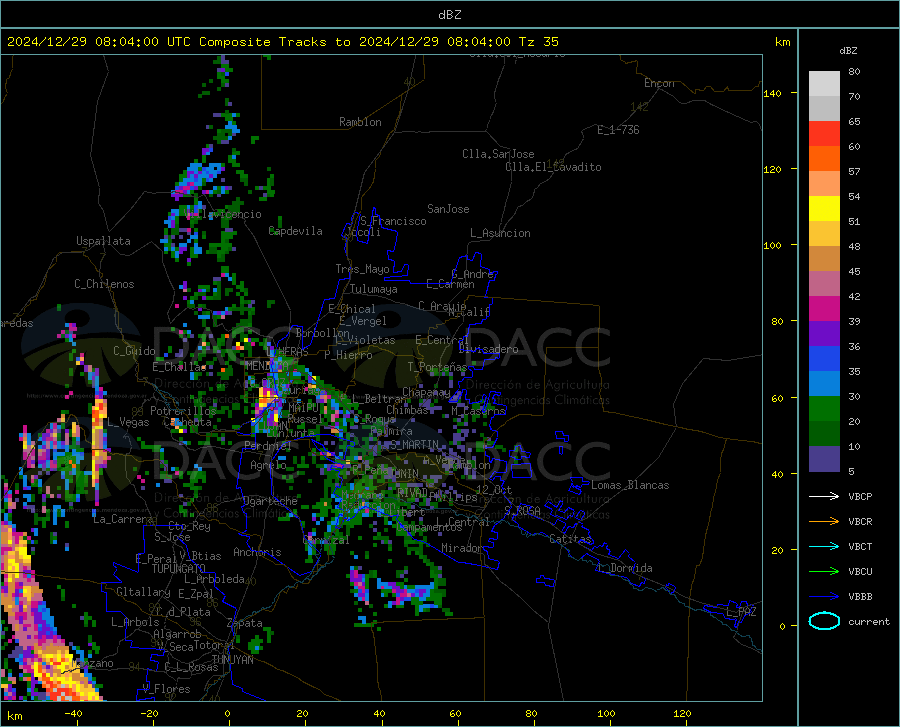The height and width of the screenshot is (727, 900).
Task: Click the 'Composite Tracks to' header text
Action: coord(274,42)
